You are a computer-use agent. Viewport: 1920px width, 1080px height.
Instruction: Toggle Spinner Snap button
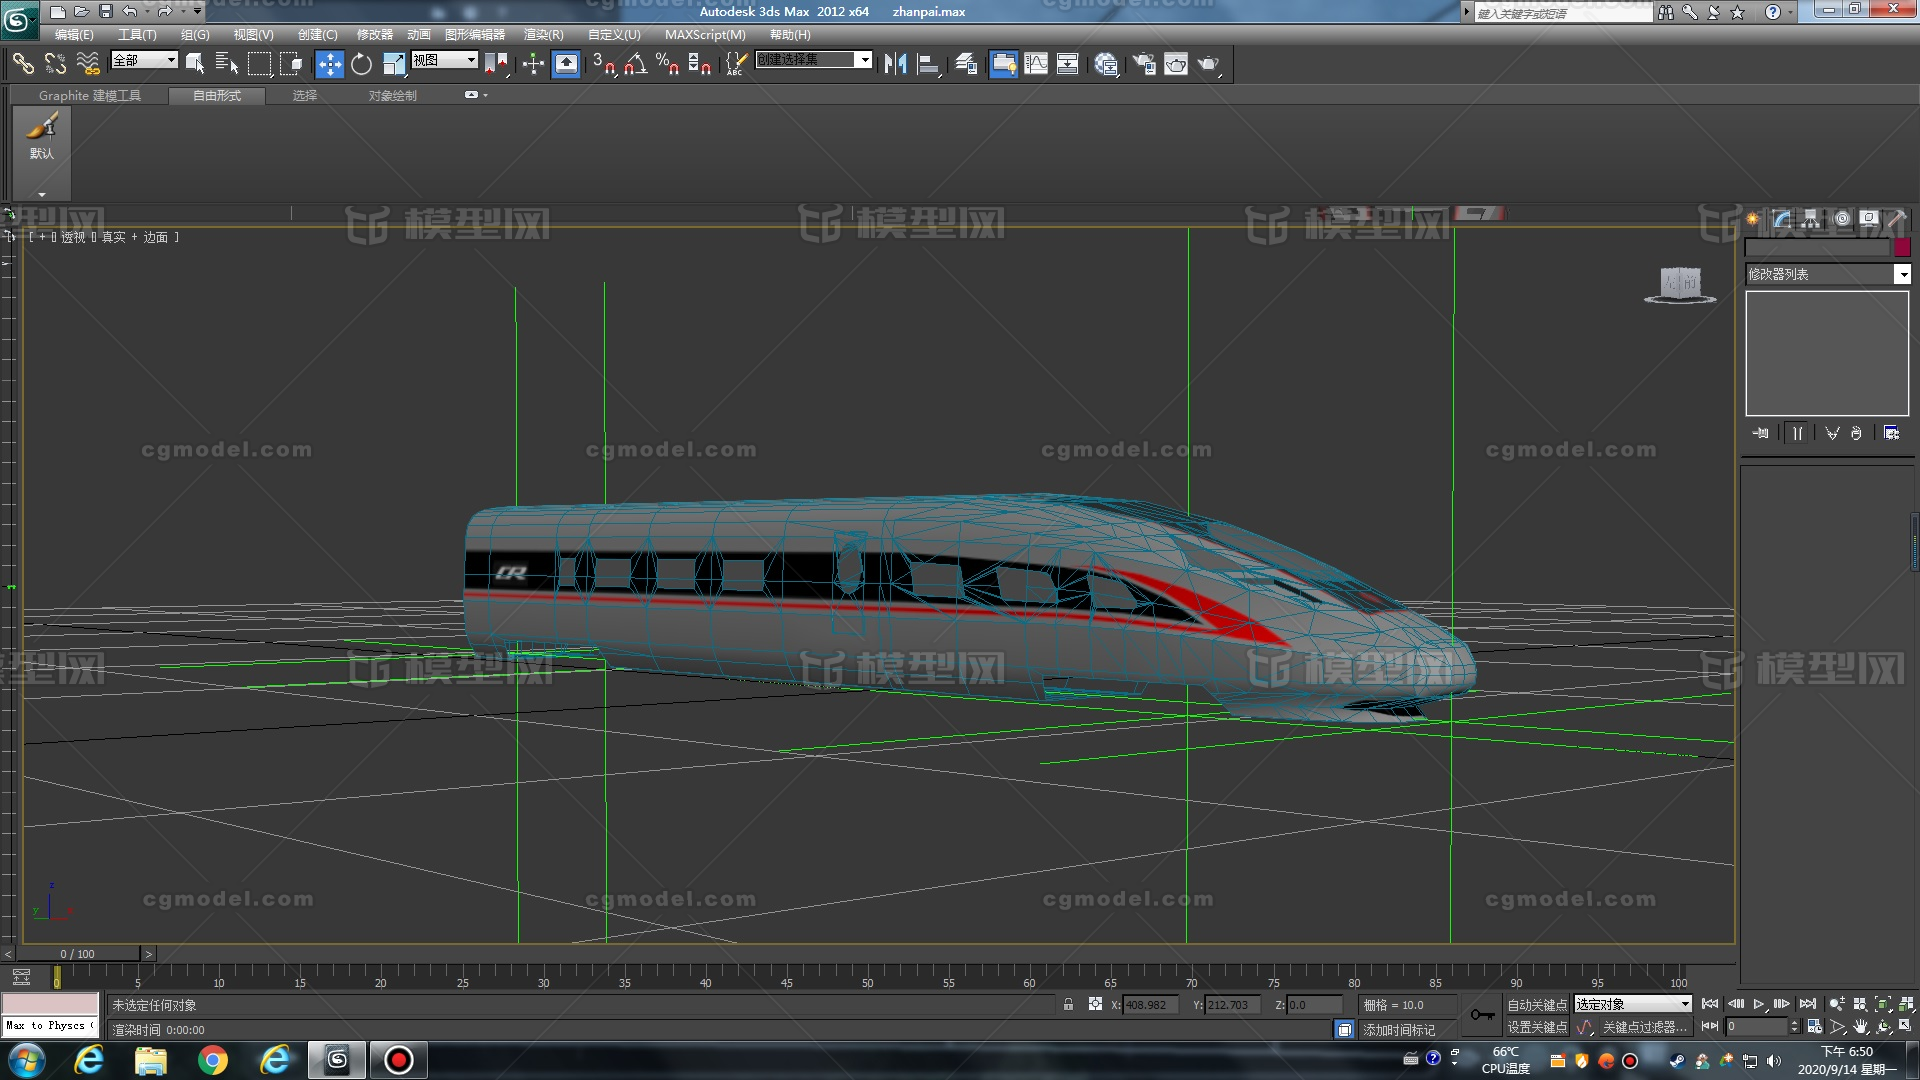[700, 64]
